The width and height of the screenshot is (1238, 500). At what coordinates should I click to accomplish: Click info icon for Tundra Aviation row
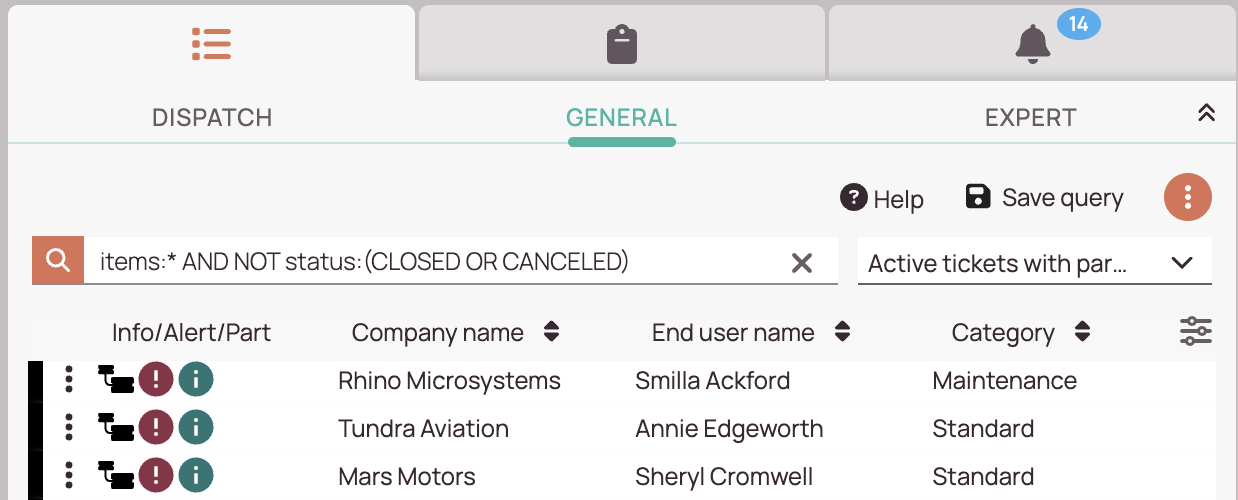(196, 428)
